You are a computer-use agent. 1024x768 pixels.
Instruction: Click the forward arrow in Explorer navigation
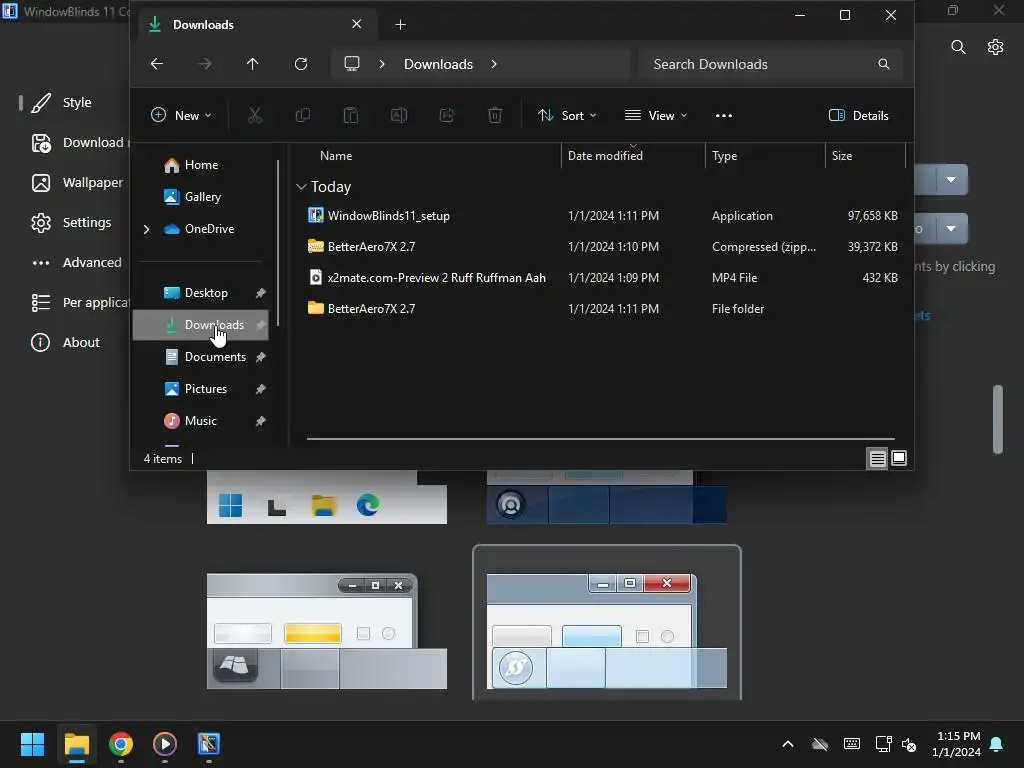pyautogui.click(x=205, y=64)
